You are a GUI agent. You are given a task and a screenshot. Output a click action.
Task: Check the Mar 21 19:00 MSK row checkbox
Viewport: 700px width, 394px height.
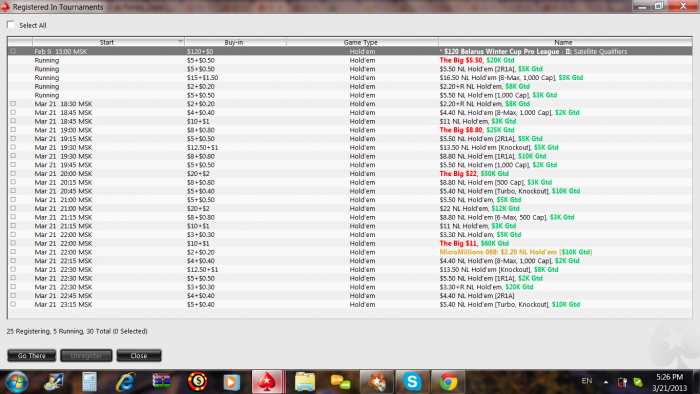pyautogui.click(x=13, y=130)
